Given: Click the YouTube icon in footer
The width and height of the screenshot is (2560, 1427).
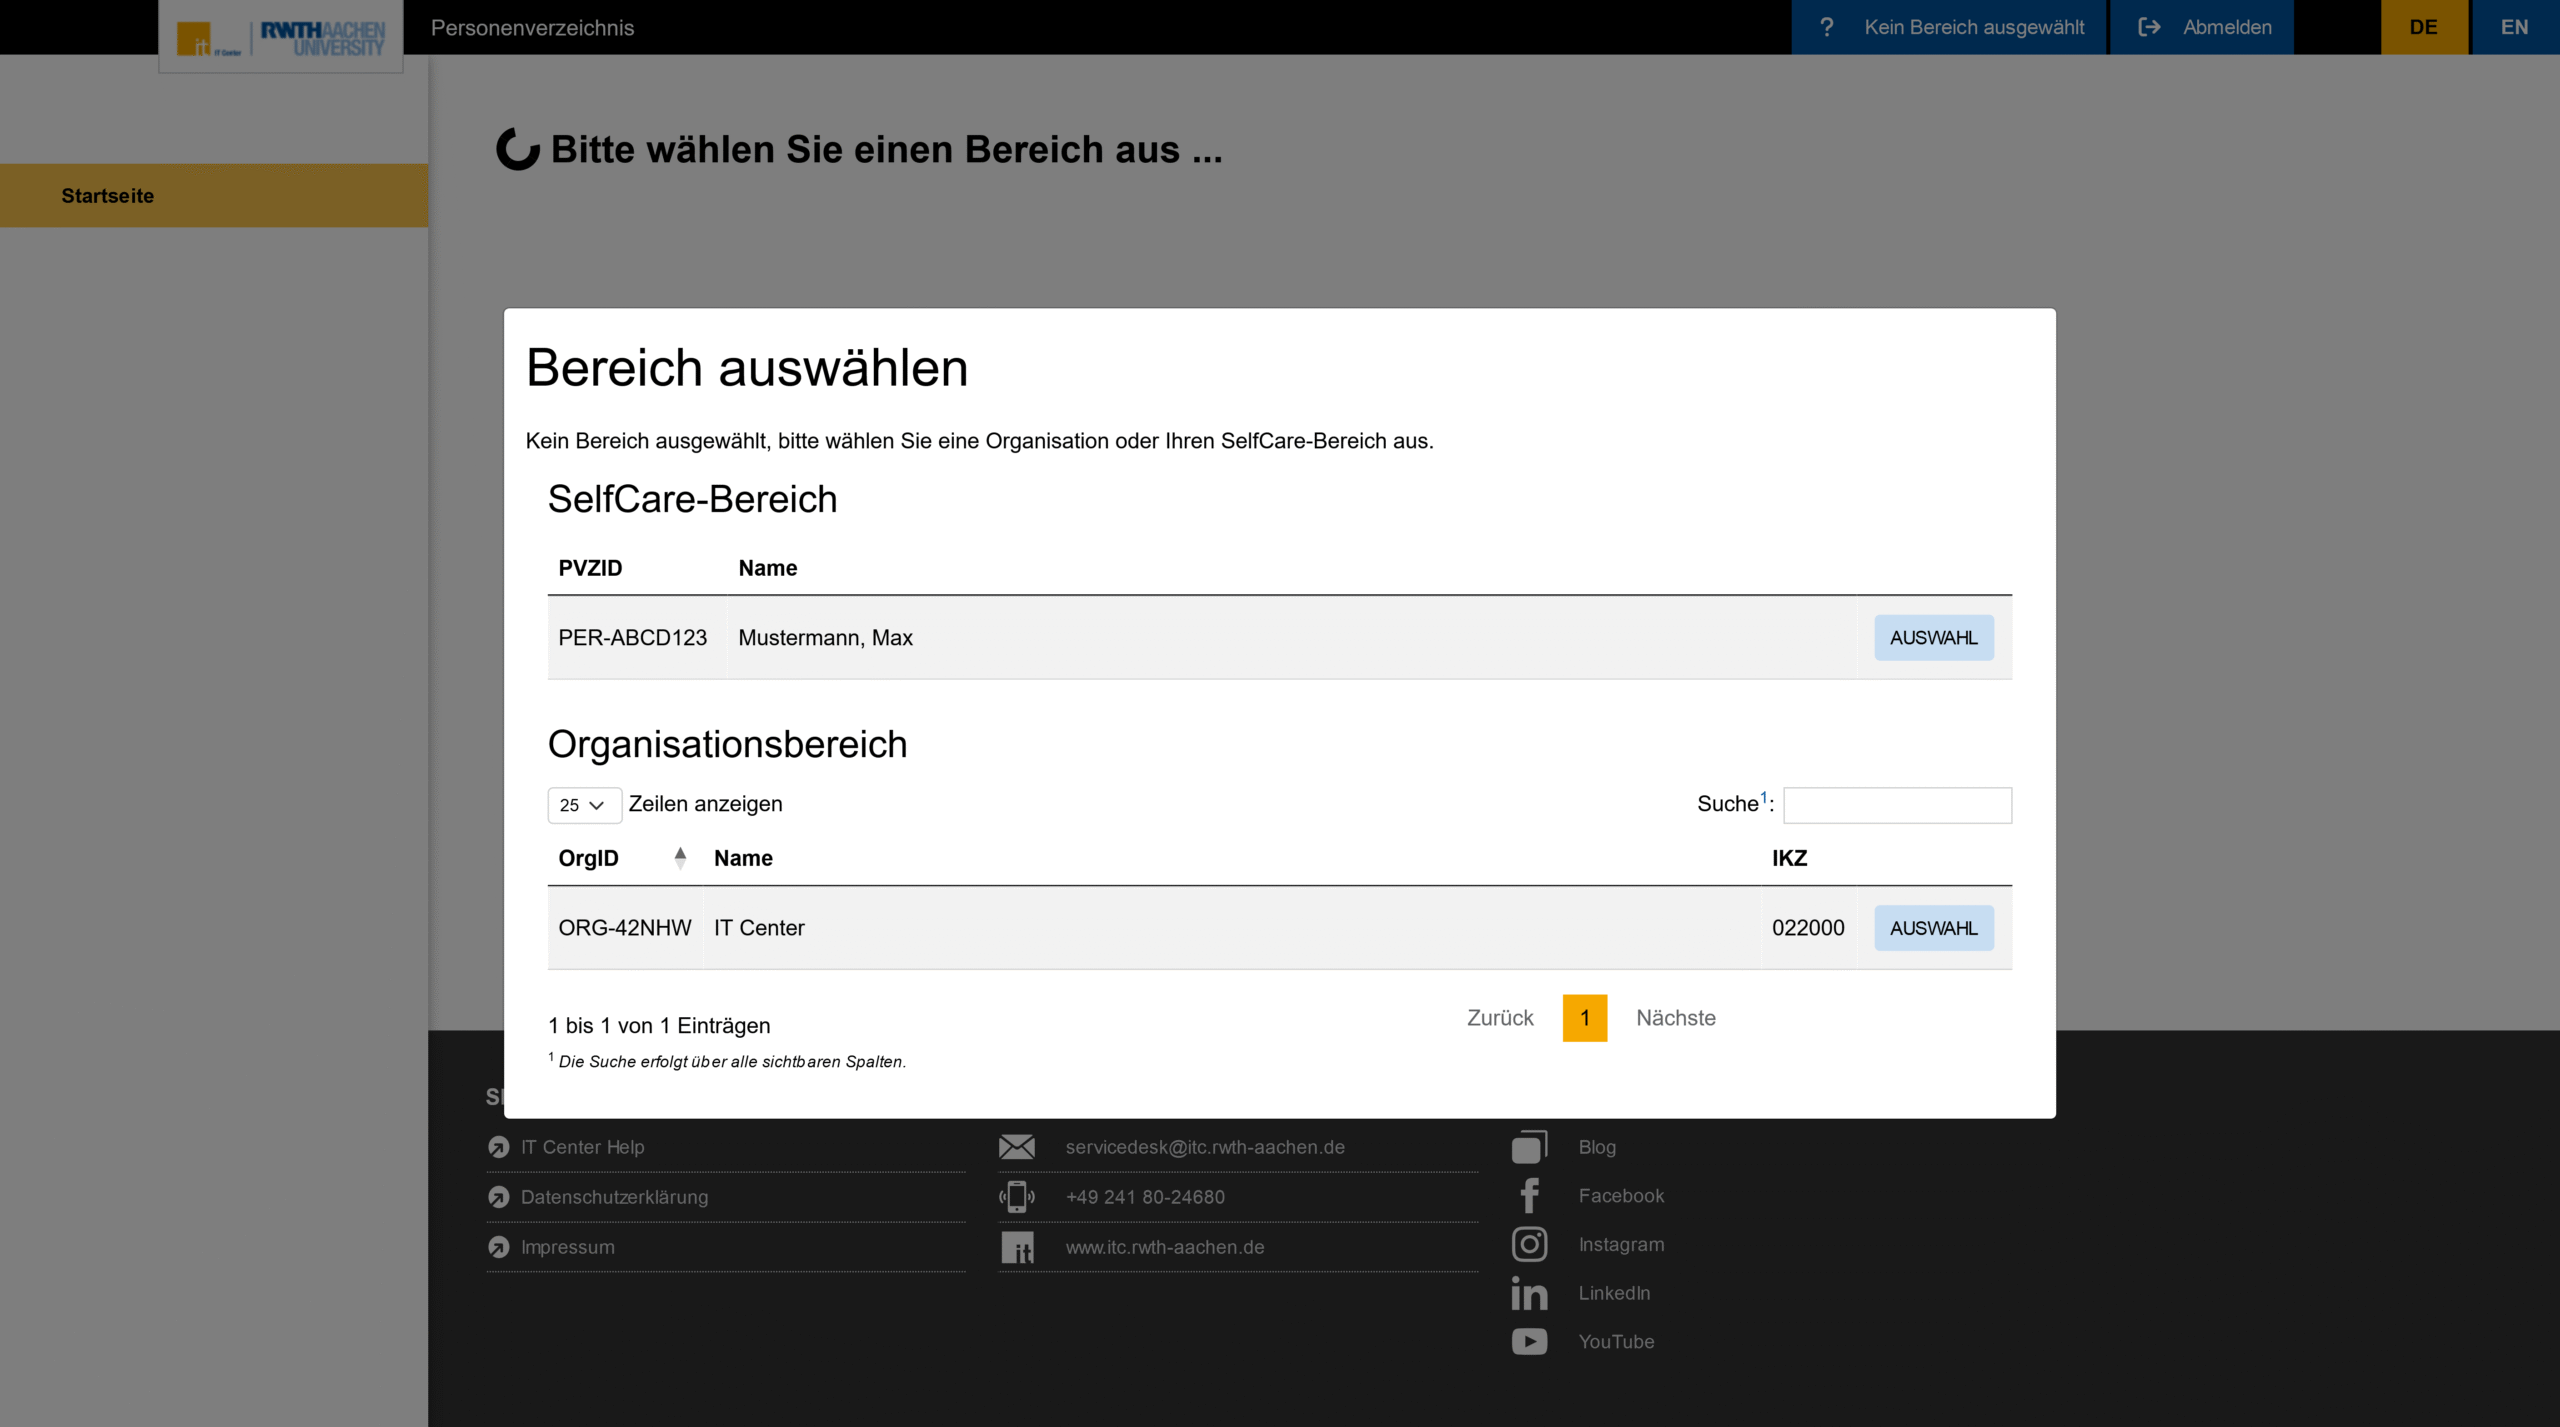Looking at the screenshot, I should pos(1529,1341).
